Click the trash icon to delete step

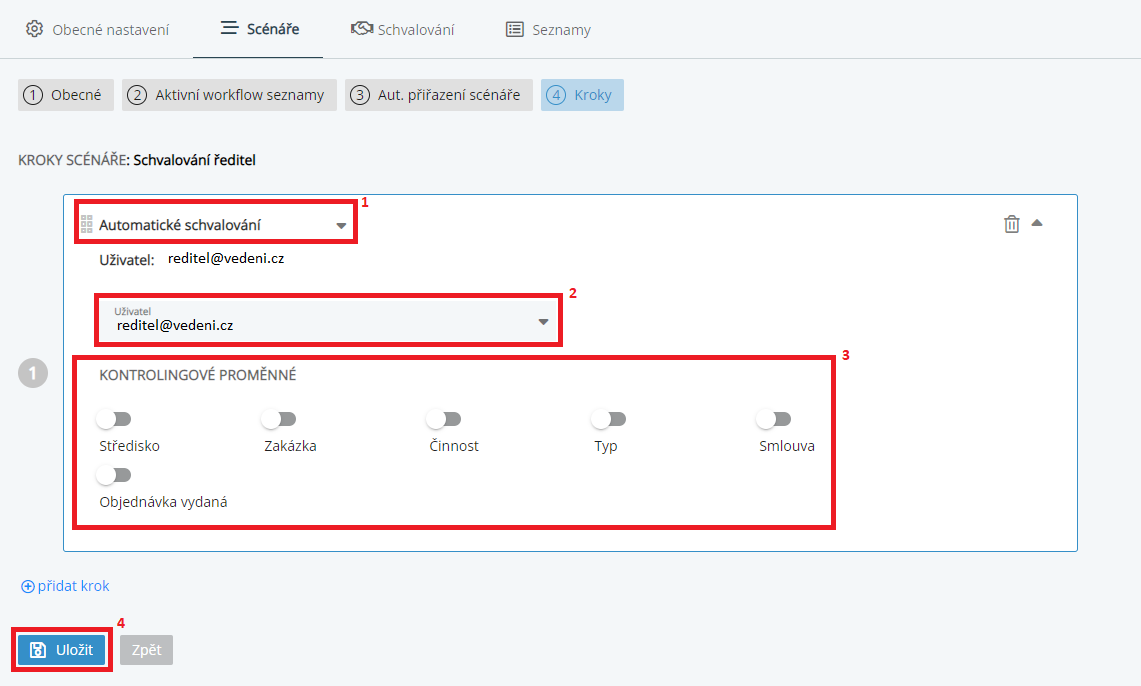pyautogui.click(x=1011, y=224)
